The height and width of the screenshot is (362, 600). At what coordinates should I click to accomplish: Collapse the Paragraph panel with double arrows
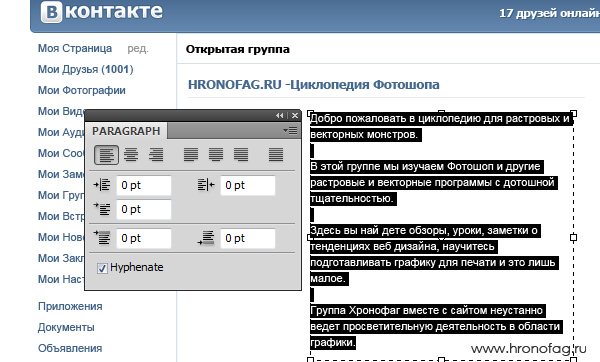tap(280, 116)
